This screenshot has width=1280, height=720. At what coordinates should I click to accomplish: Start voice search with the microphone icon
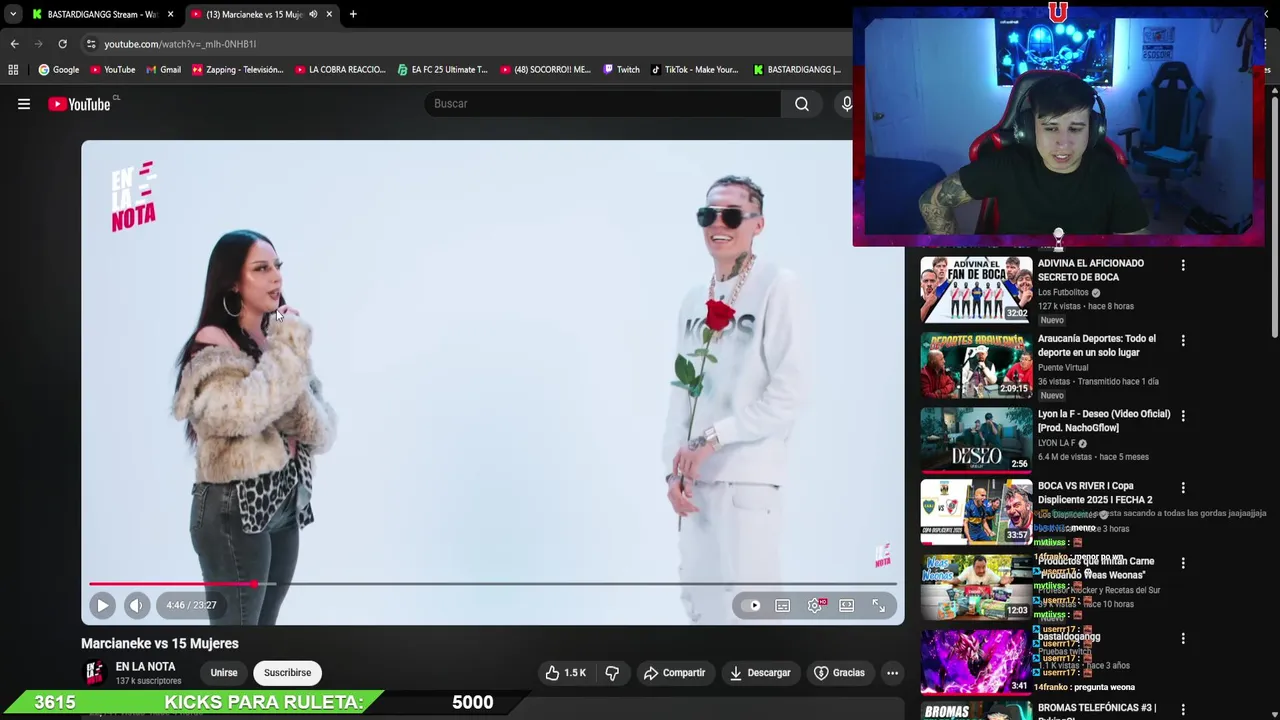pyautogui.click(x=847, y=104)
